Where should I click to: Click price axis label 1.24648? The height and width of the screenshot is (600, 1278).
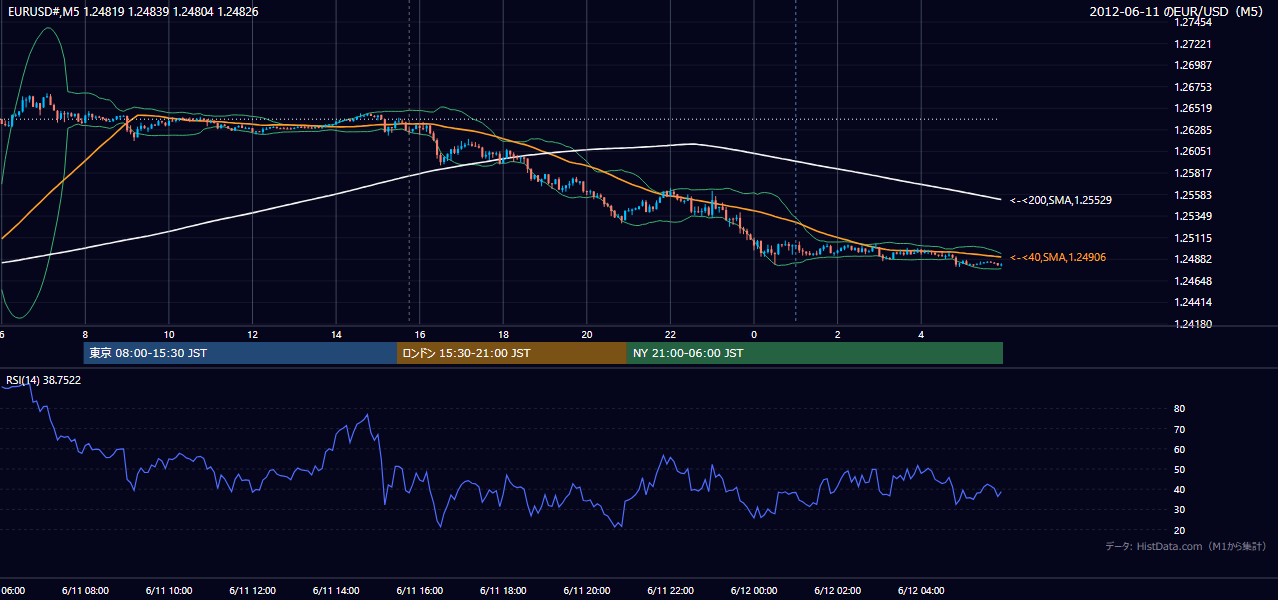[1193, 281]
